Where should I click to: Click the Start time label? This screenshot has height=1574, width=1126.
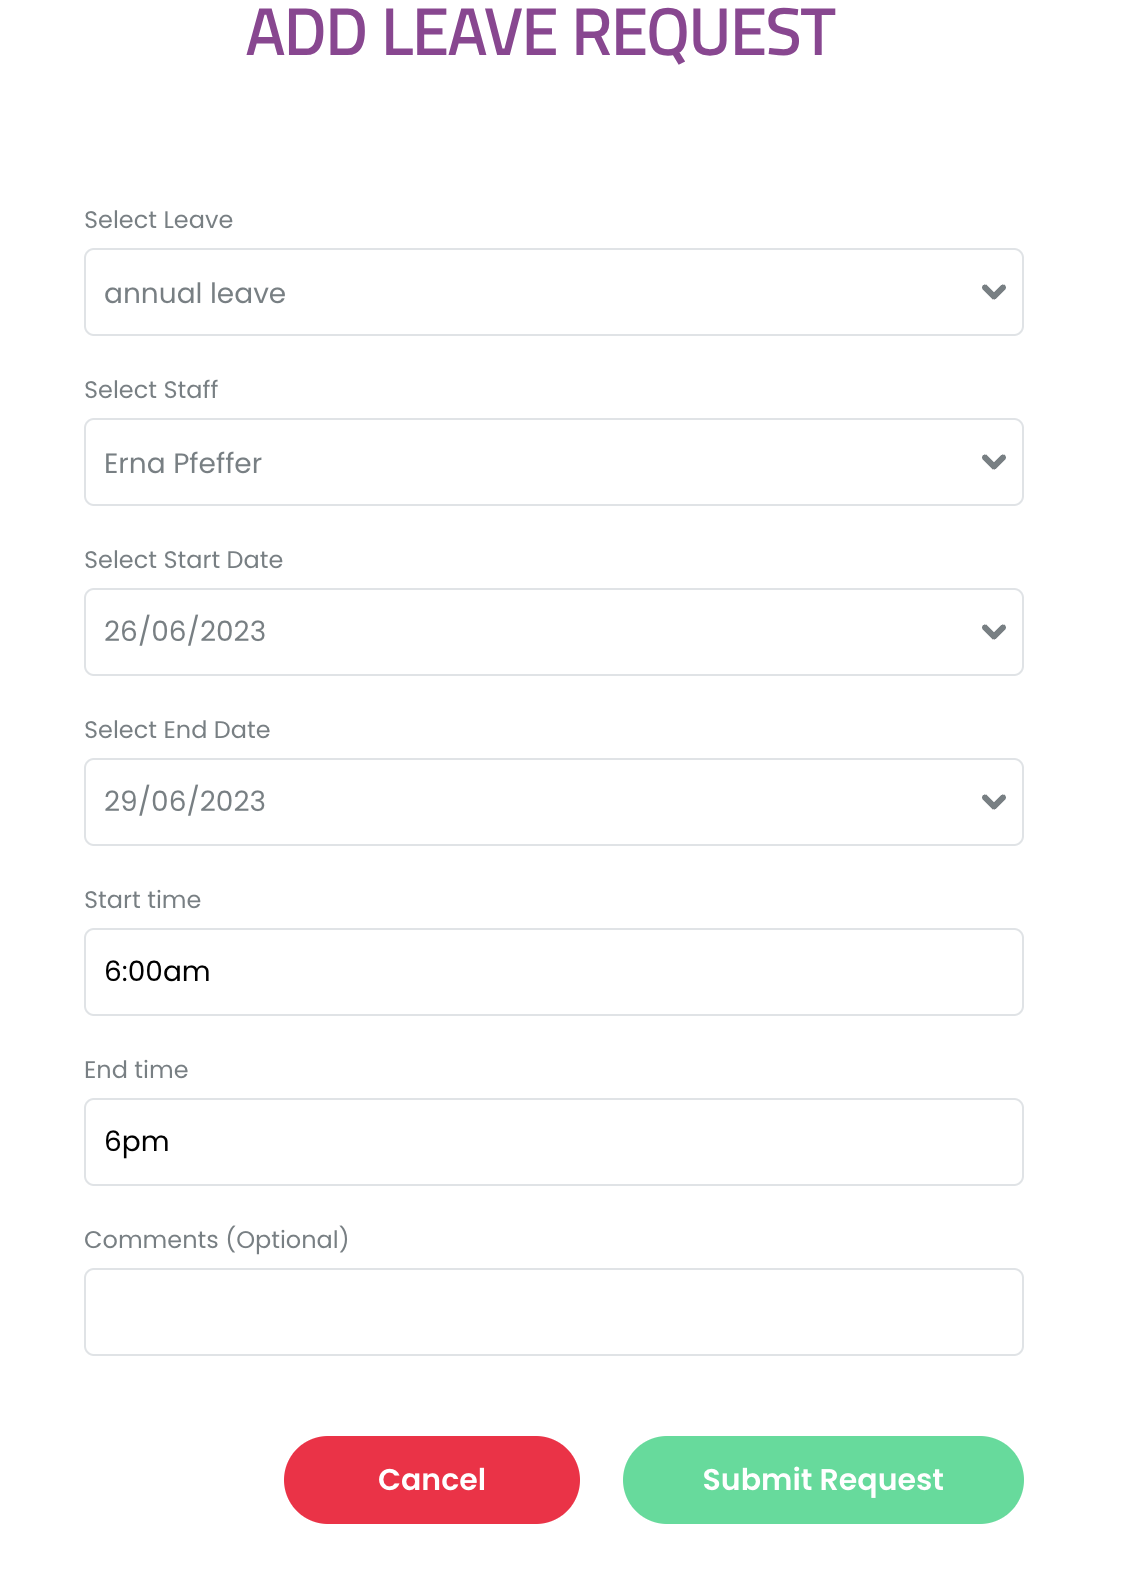[142, 900]
